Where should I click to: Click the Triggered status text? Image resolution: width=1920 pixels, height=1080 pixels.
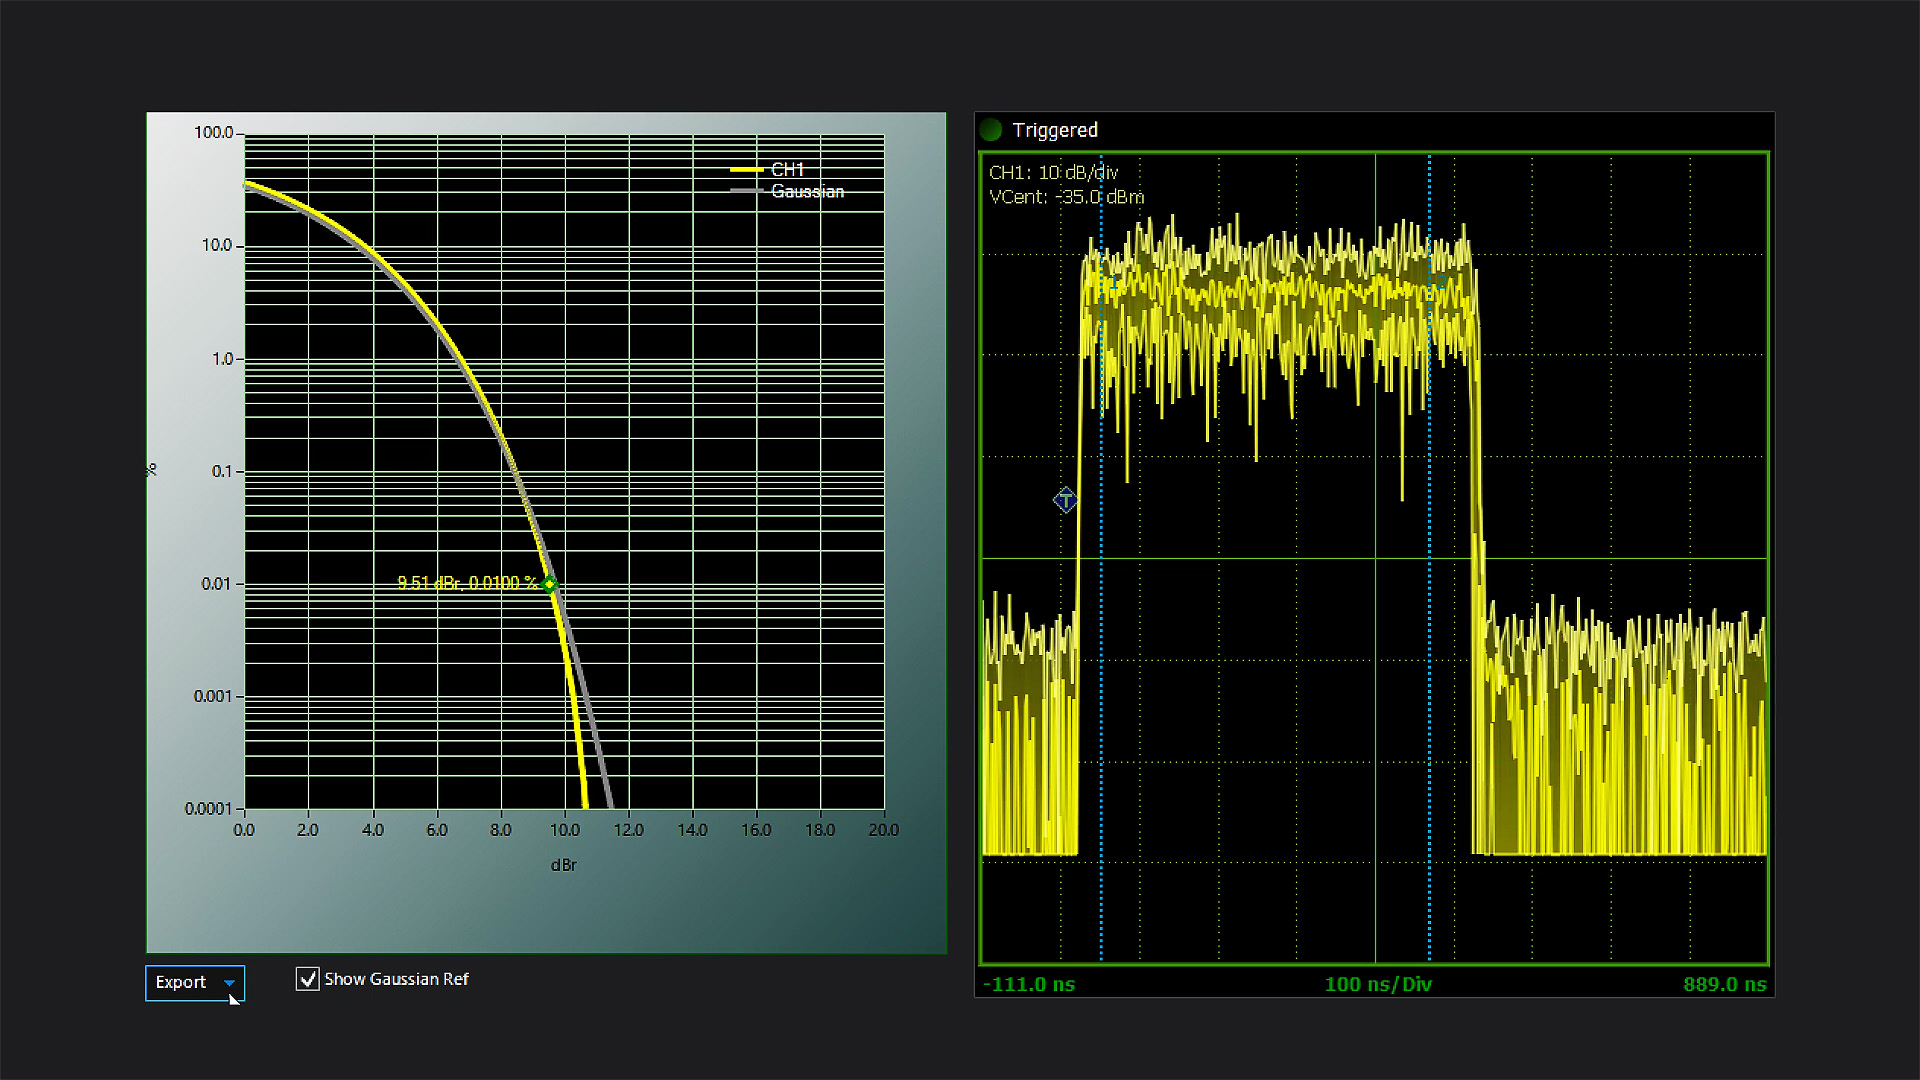coord(1055,130)
